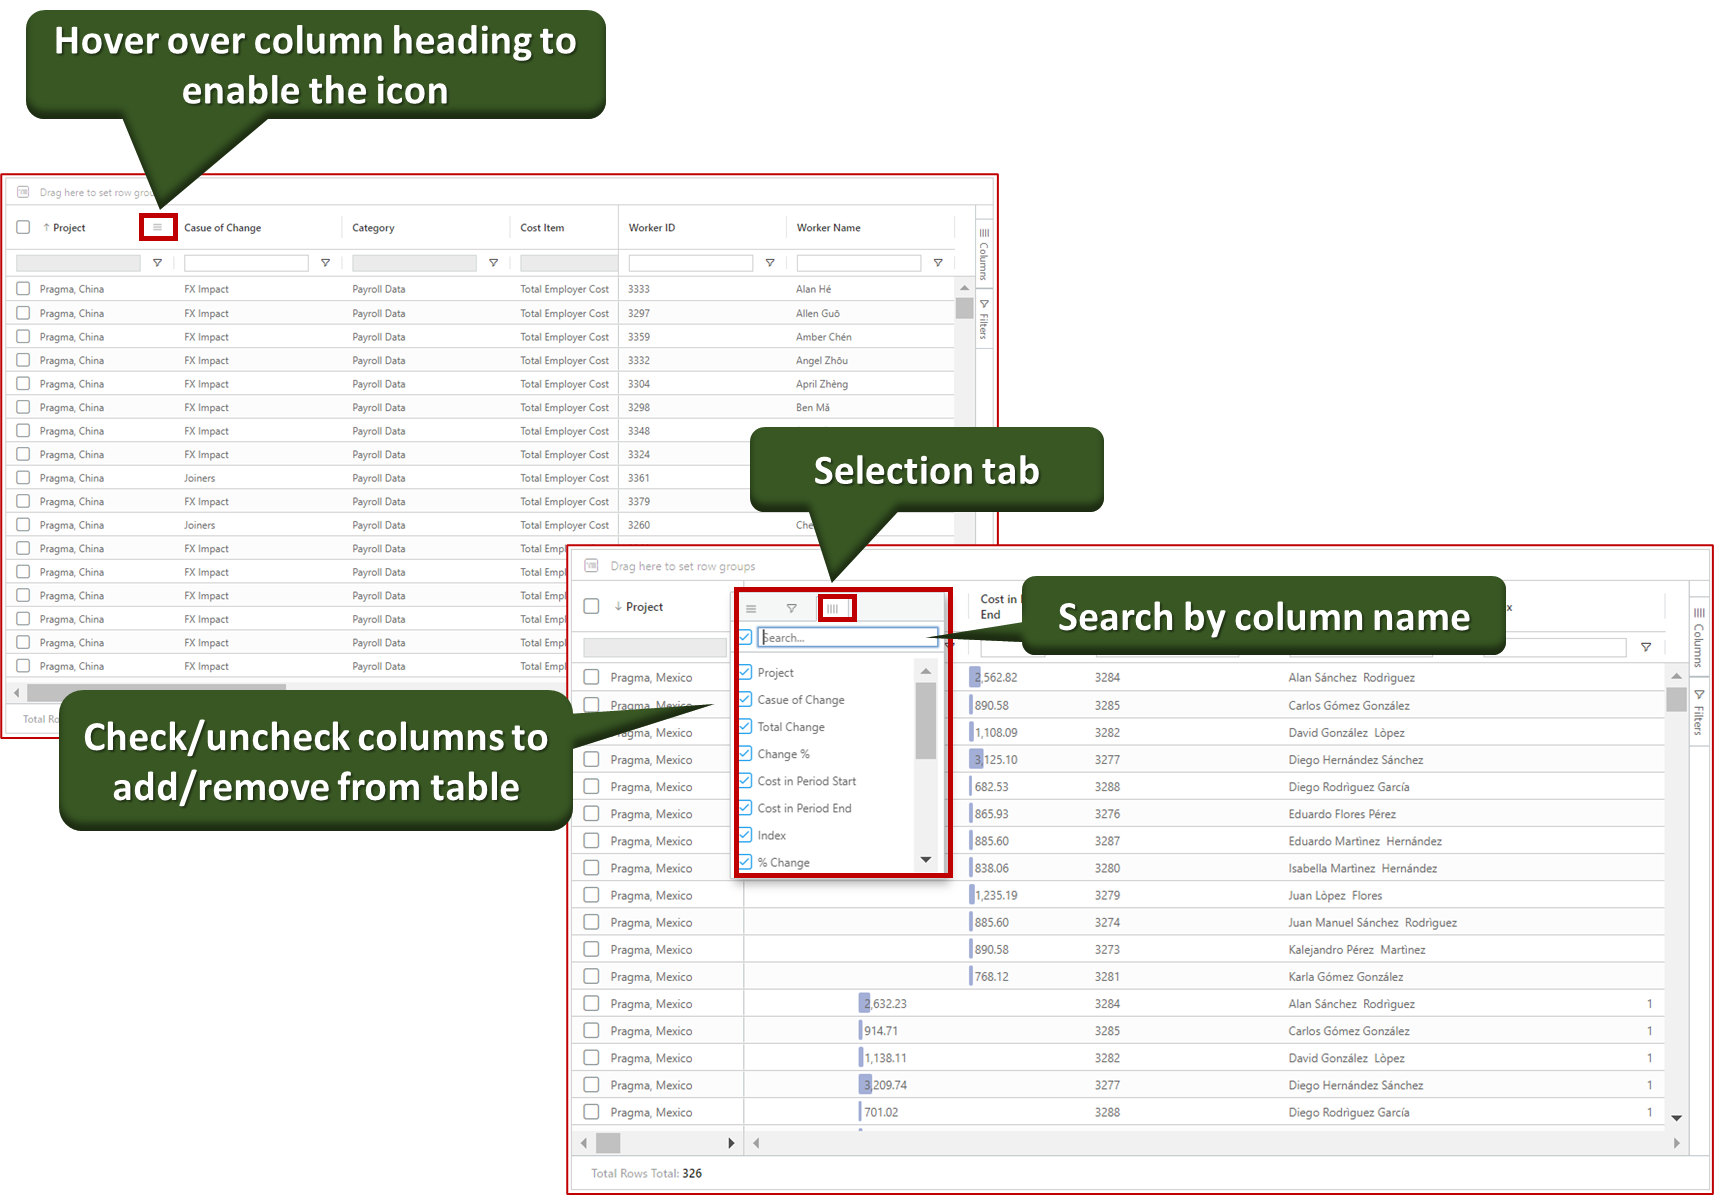Image resolution: width=1714 pixels, height=1195 pixels.
Task: Toggle the Cost in Period Start checkbox
Action: point(745,781)
